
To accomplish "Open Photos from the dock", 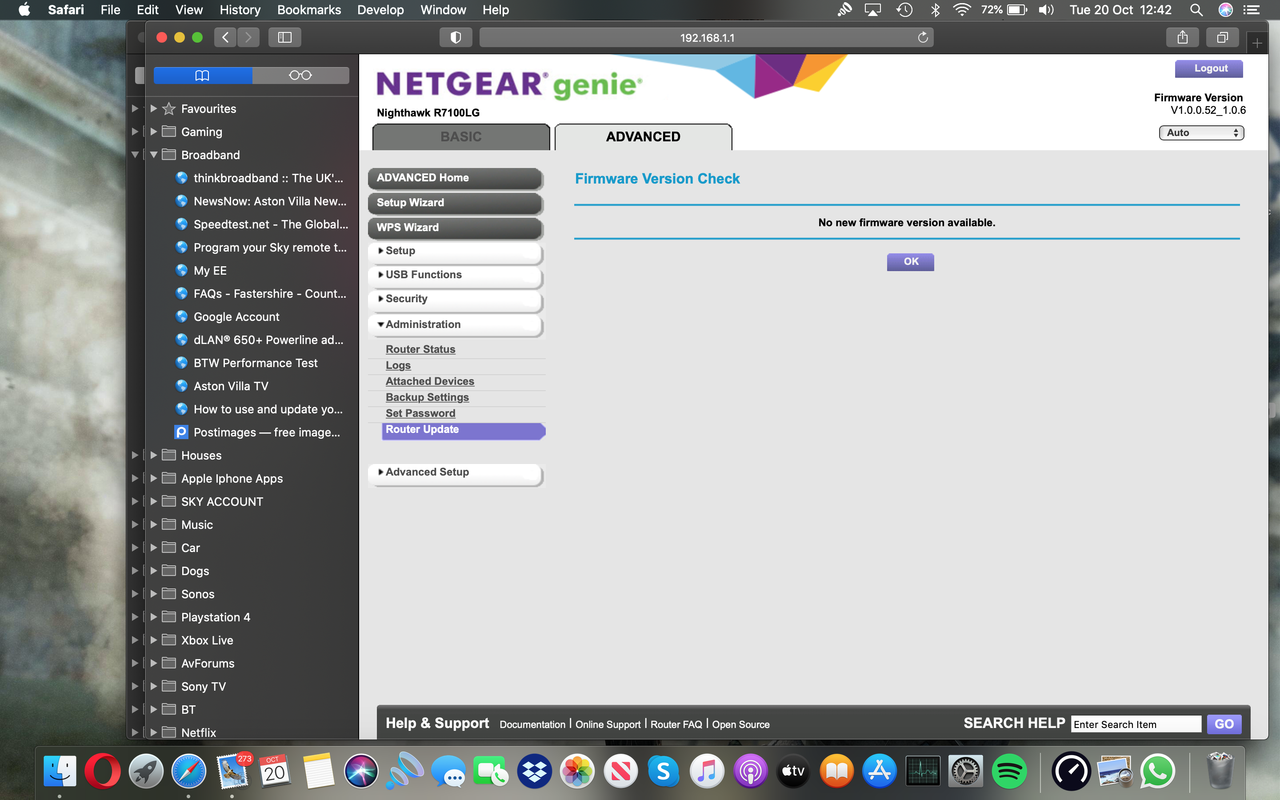I will tap(578, 771).
